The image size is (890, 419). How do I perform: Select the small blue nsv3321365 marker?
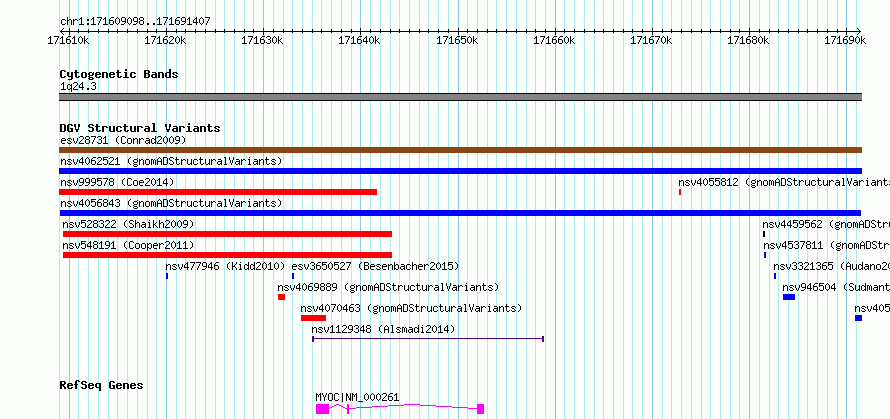[775, 276]
